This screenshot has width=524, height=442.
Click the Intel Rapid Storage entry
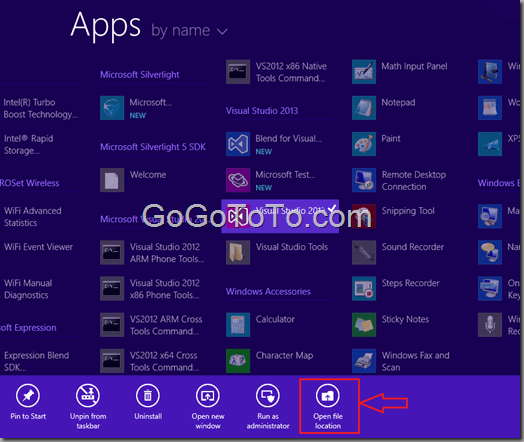28,144
